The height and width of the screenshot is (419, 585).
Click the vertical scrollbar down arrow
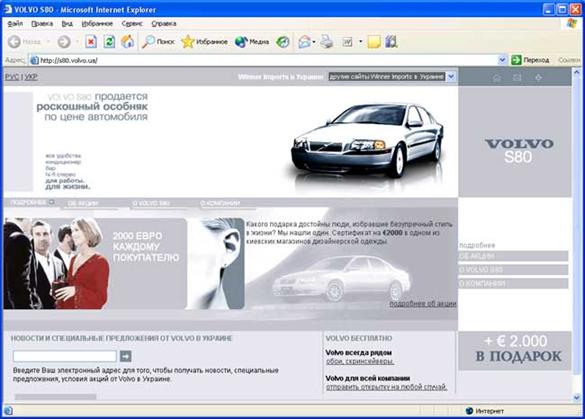click(x=576, y=397)
